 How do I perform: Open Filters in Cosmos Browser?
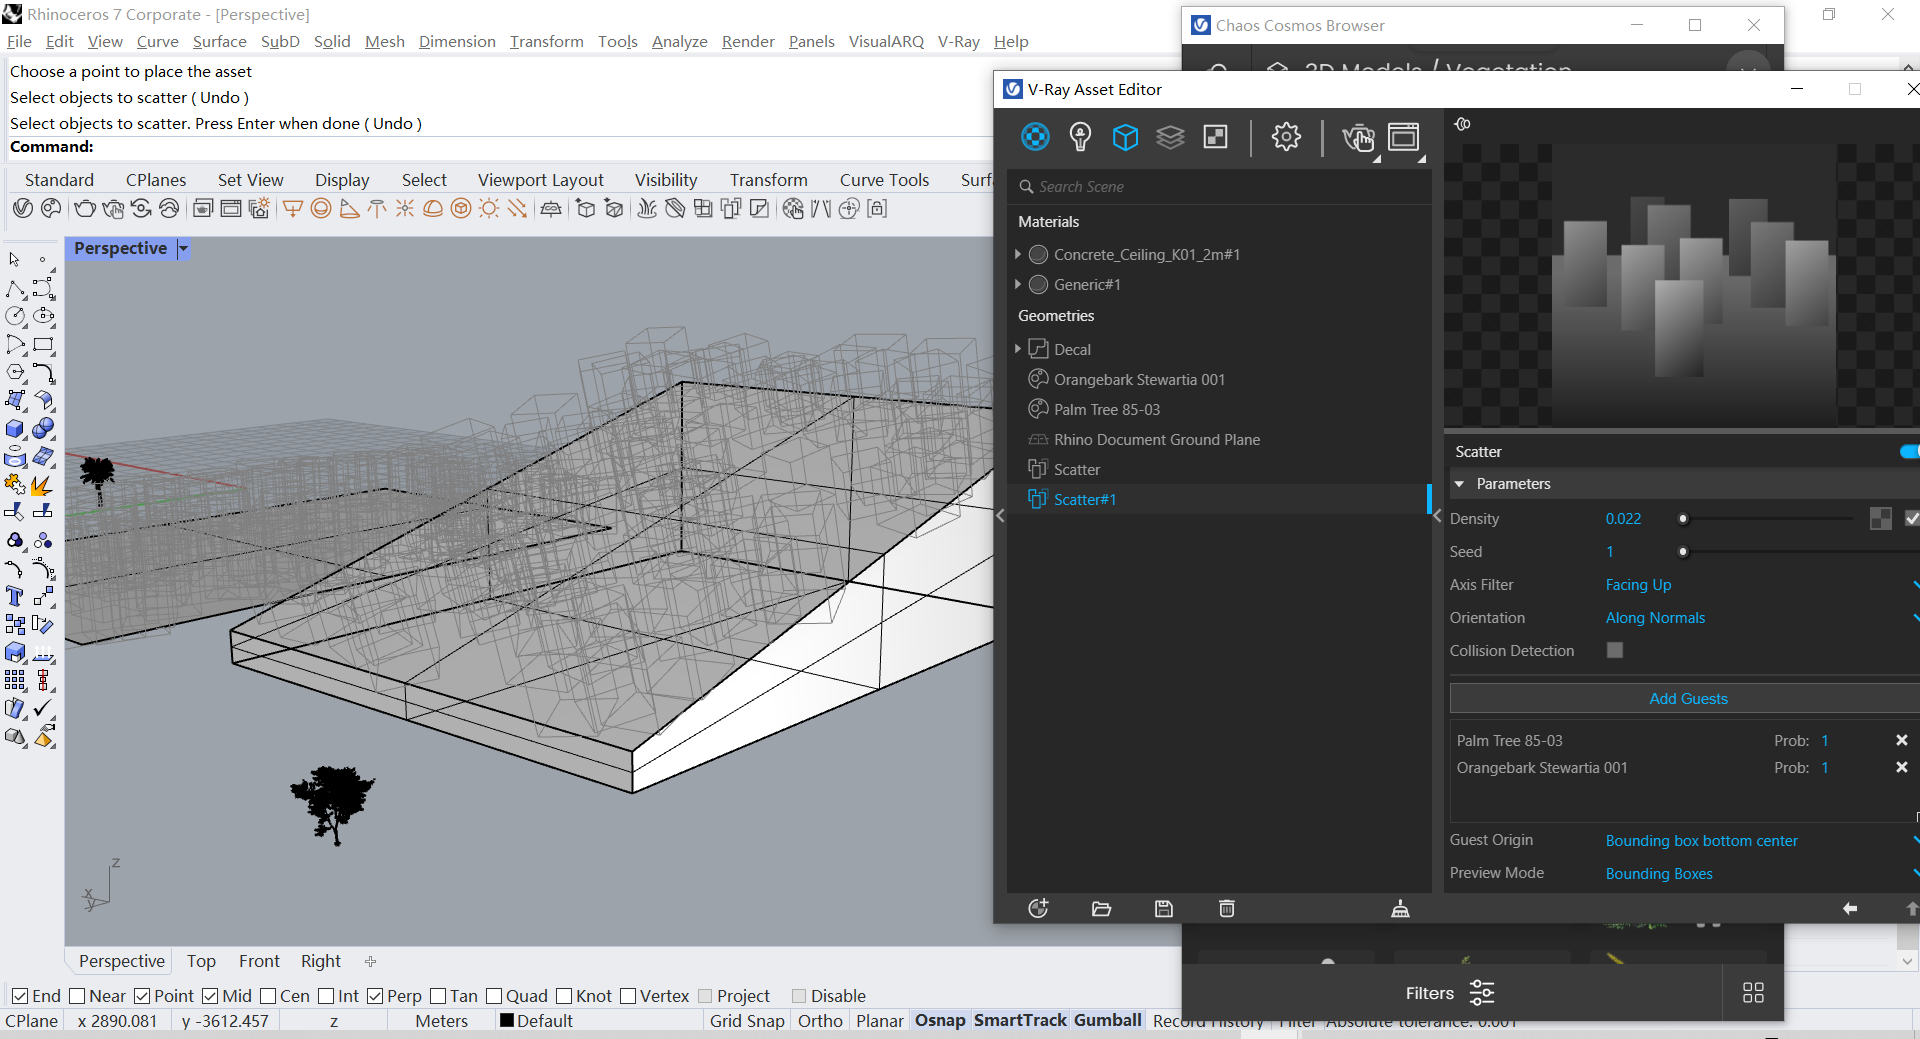1449,993
